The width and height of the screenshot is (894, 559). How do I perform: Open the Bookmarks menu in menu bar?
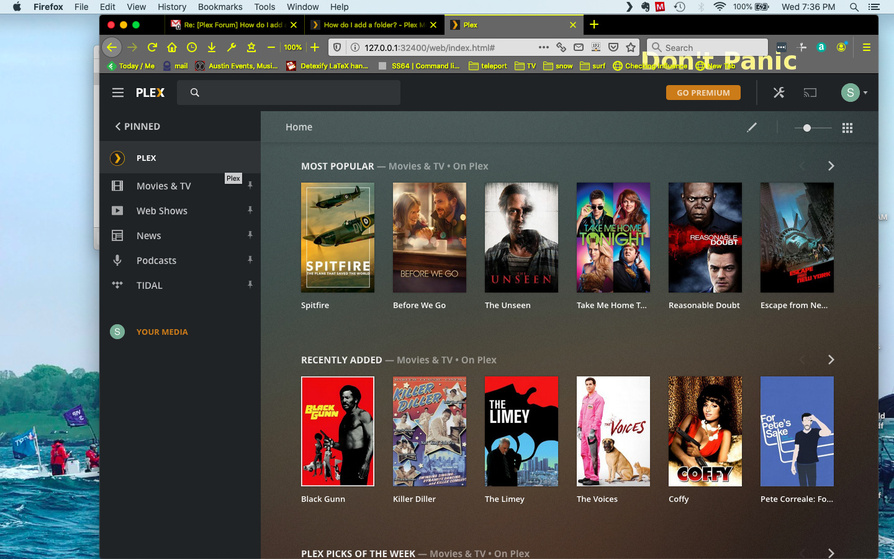(220, 7)
